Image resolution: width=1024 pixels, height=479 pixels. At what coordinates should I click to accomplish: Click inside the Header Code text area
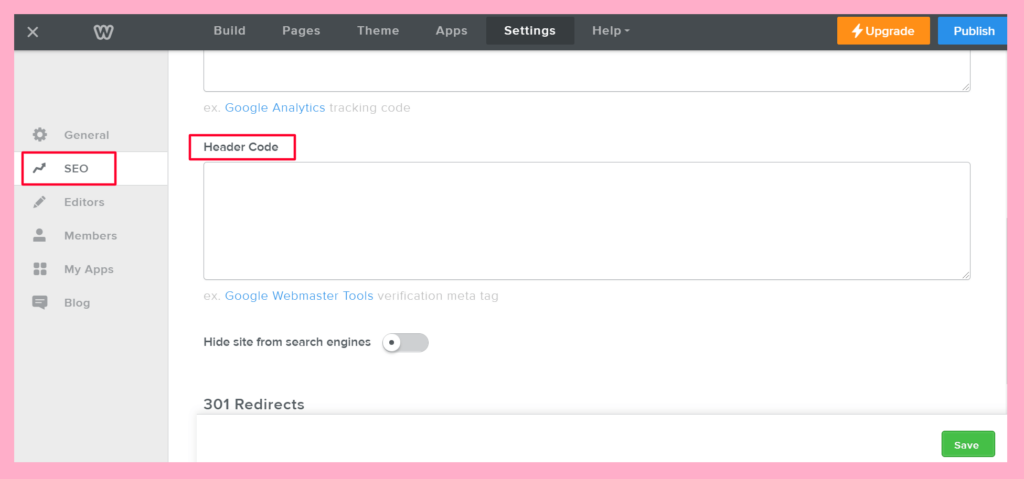(x=586, y=221)
